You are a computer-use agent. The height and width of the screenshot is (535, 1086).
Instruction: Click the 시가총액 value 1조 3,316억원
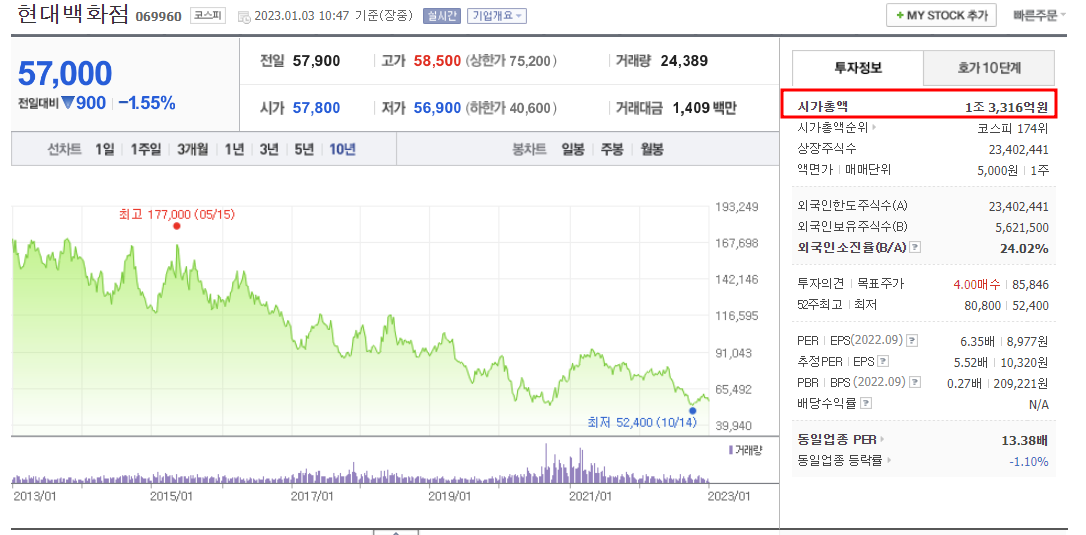click(1007, 107)
